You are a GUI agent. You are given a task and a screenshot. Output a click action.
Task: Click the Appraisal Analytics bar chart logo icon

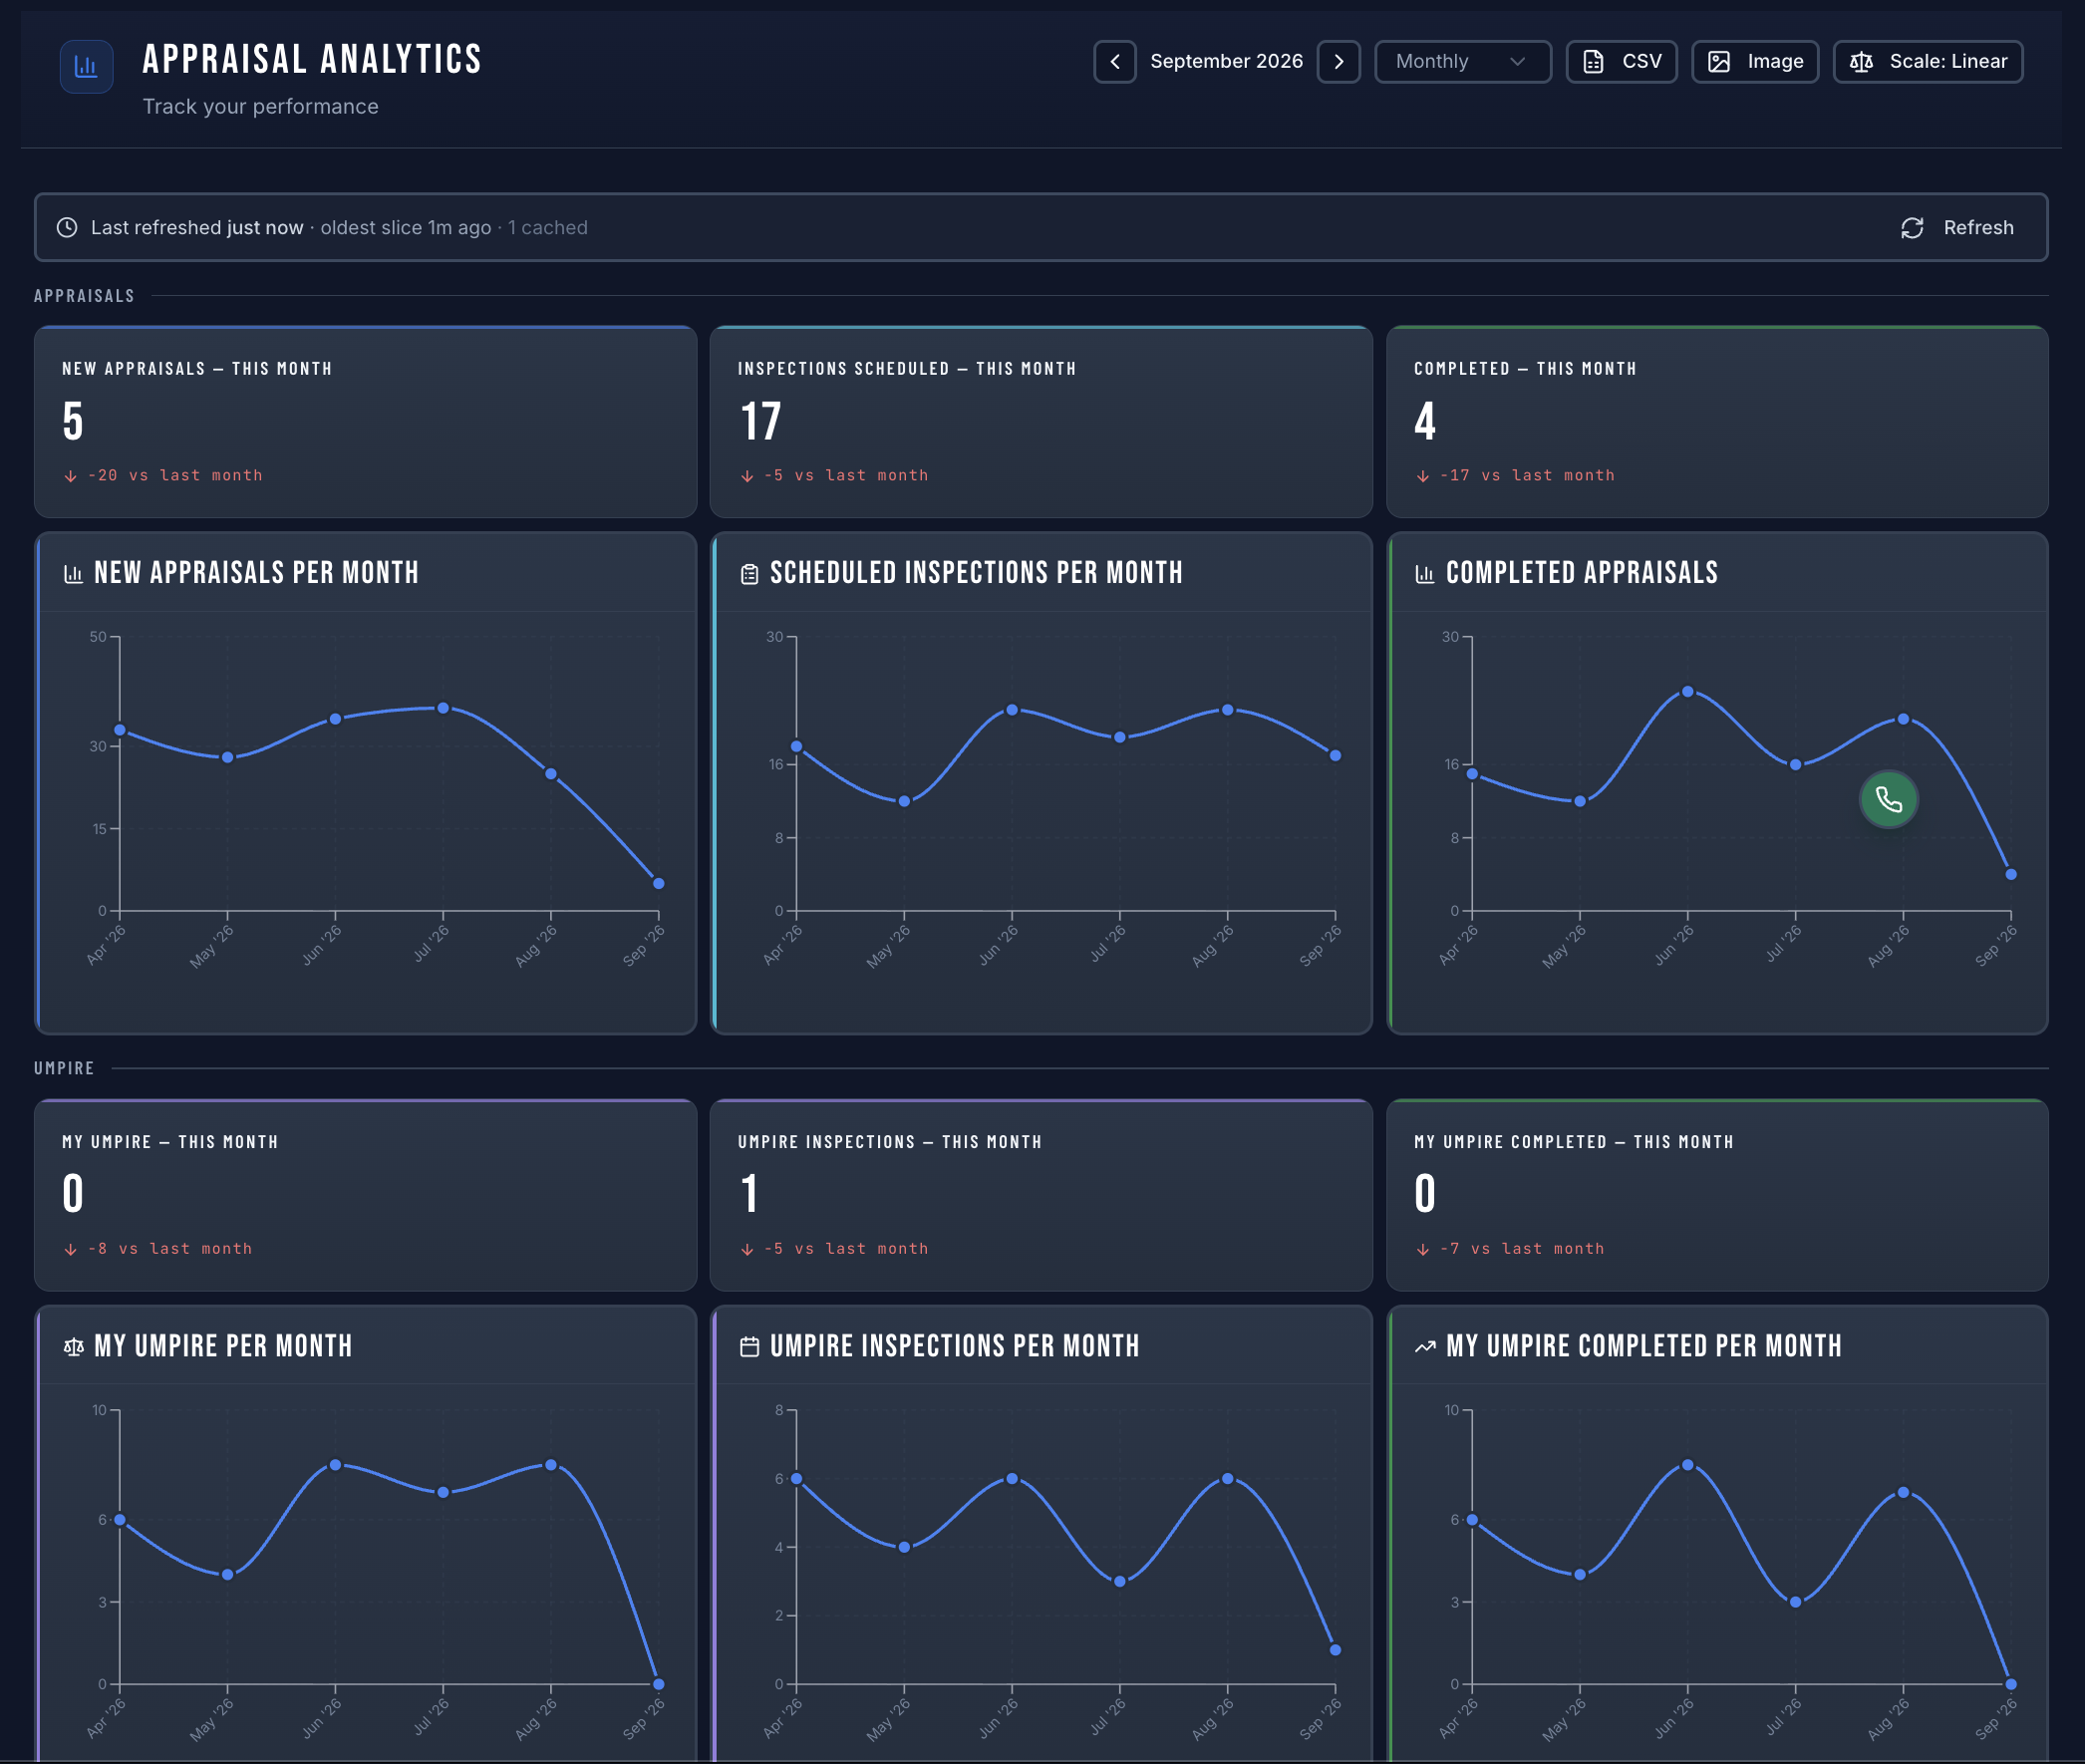tap(86, 67)
